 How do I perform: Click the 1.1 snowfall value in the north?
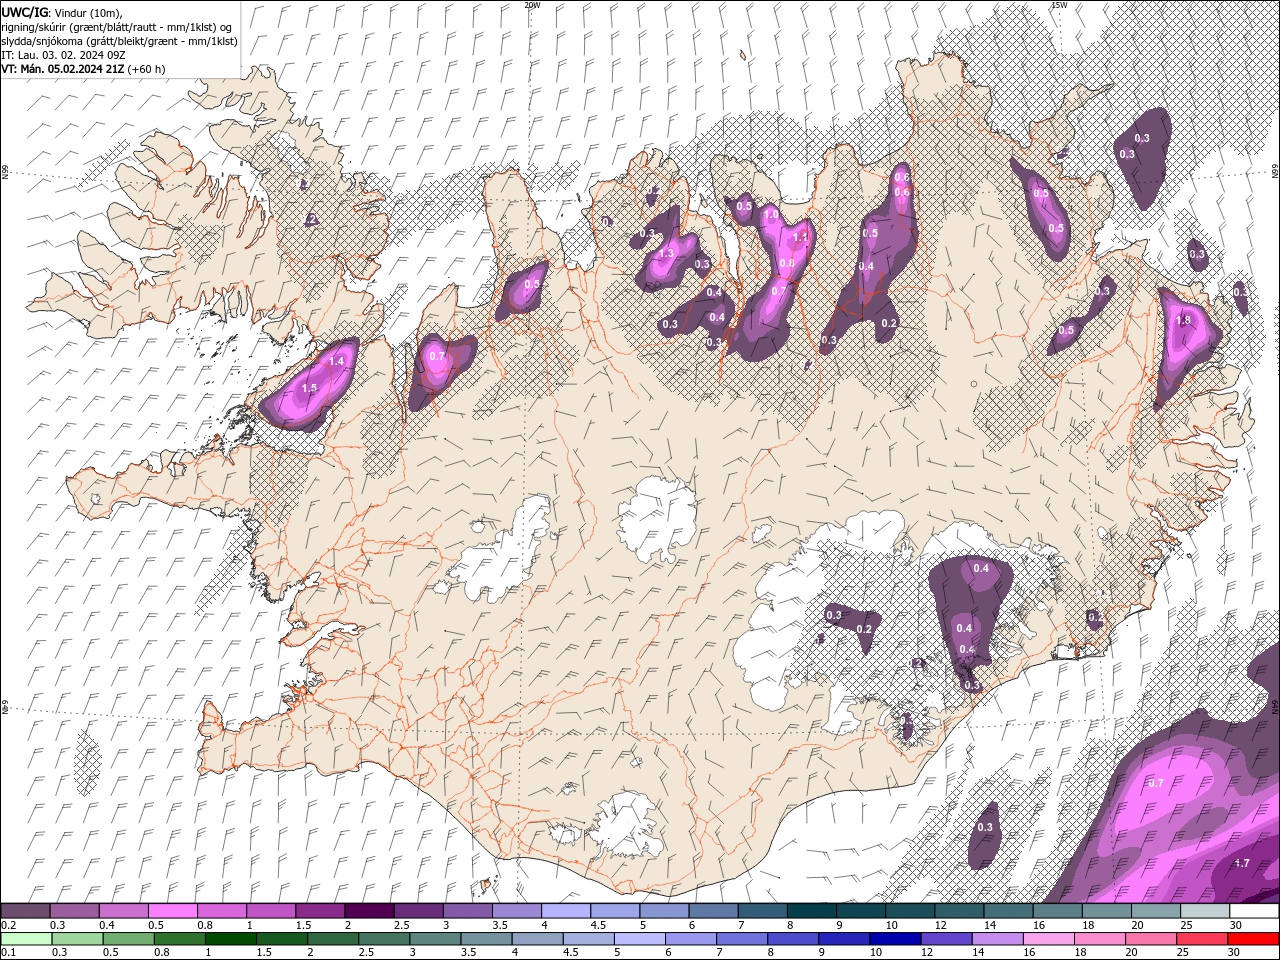[799, 238]
